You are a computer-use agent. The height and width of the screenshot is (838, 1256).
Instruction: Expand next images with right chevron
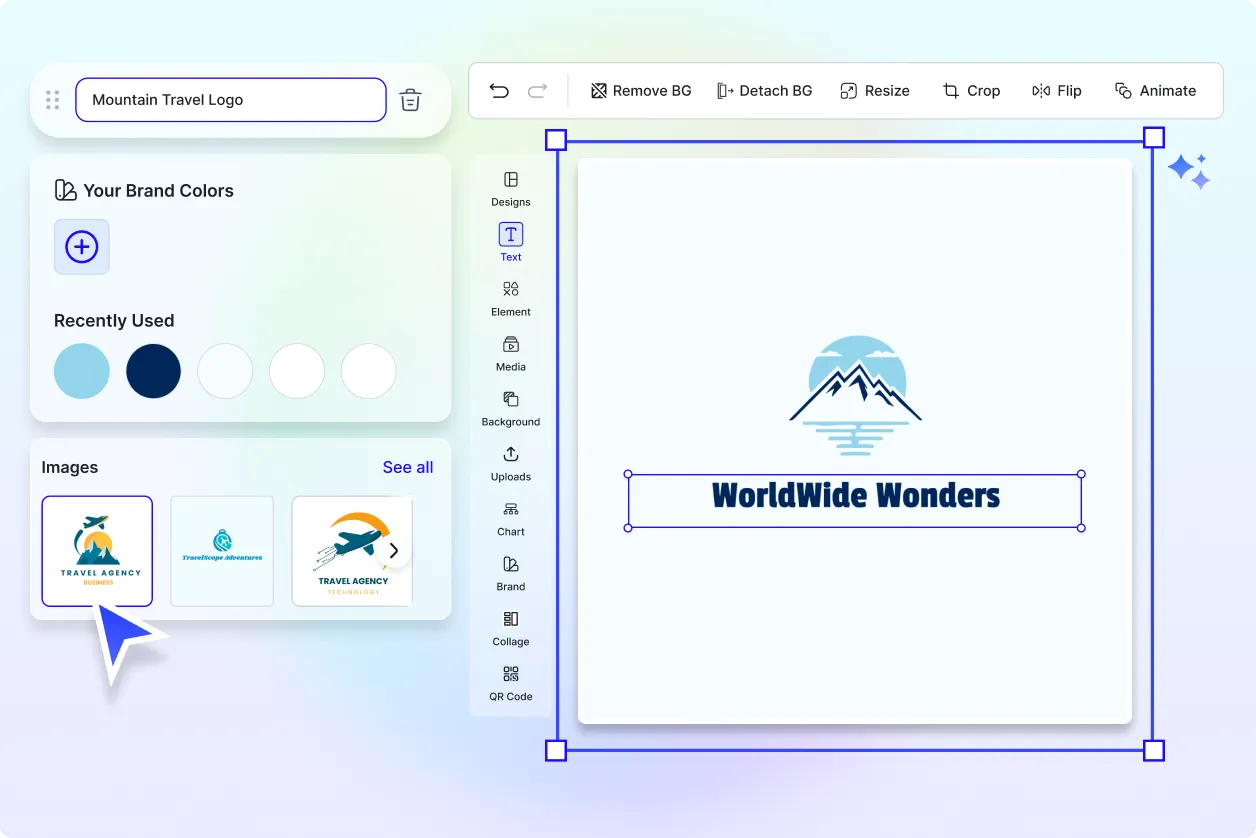click(394, 550)
